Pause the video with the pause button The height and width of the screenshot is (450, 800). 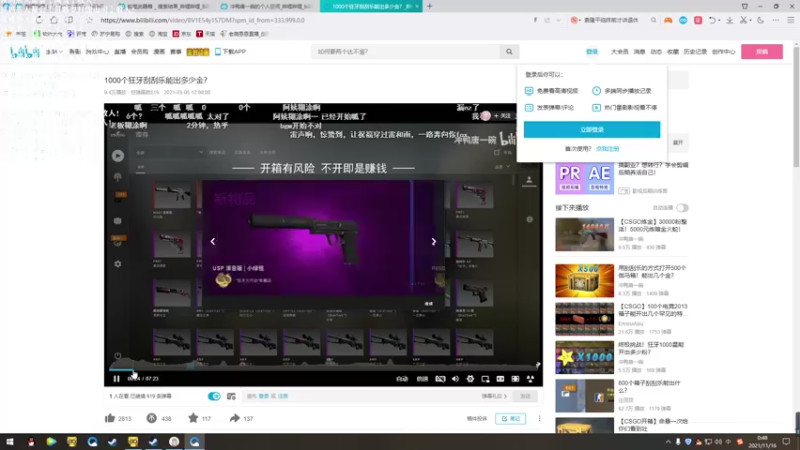tap(116, 379)
